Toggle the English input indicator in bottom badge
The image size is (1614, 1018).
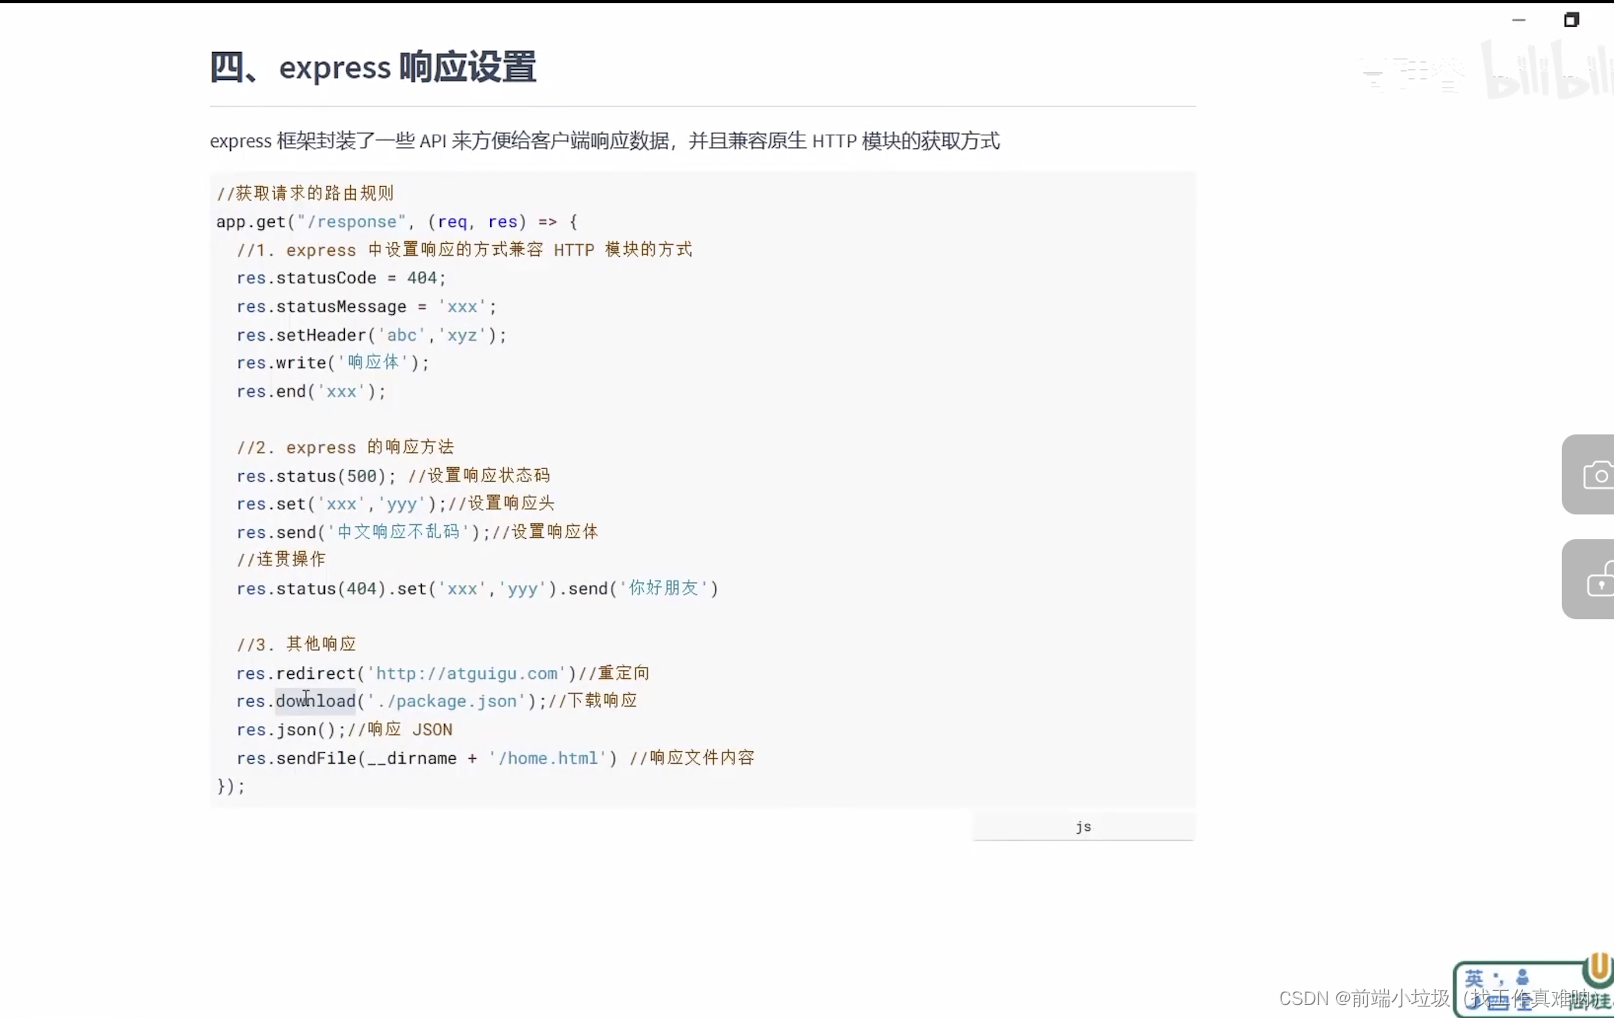pos(1473,980)
